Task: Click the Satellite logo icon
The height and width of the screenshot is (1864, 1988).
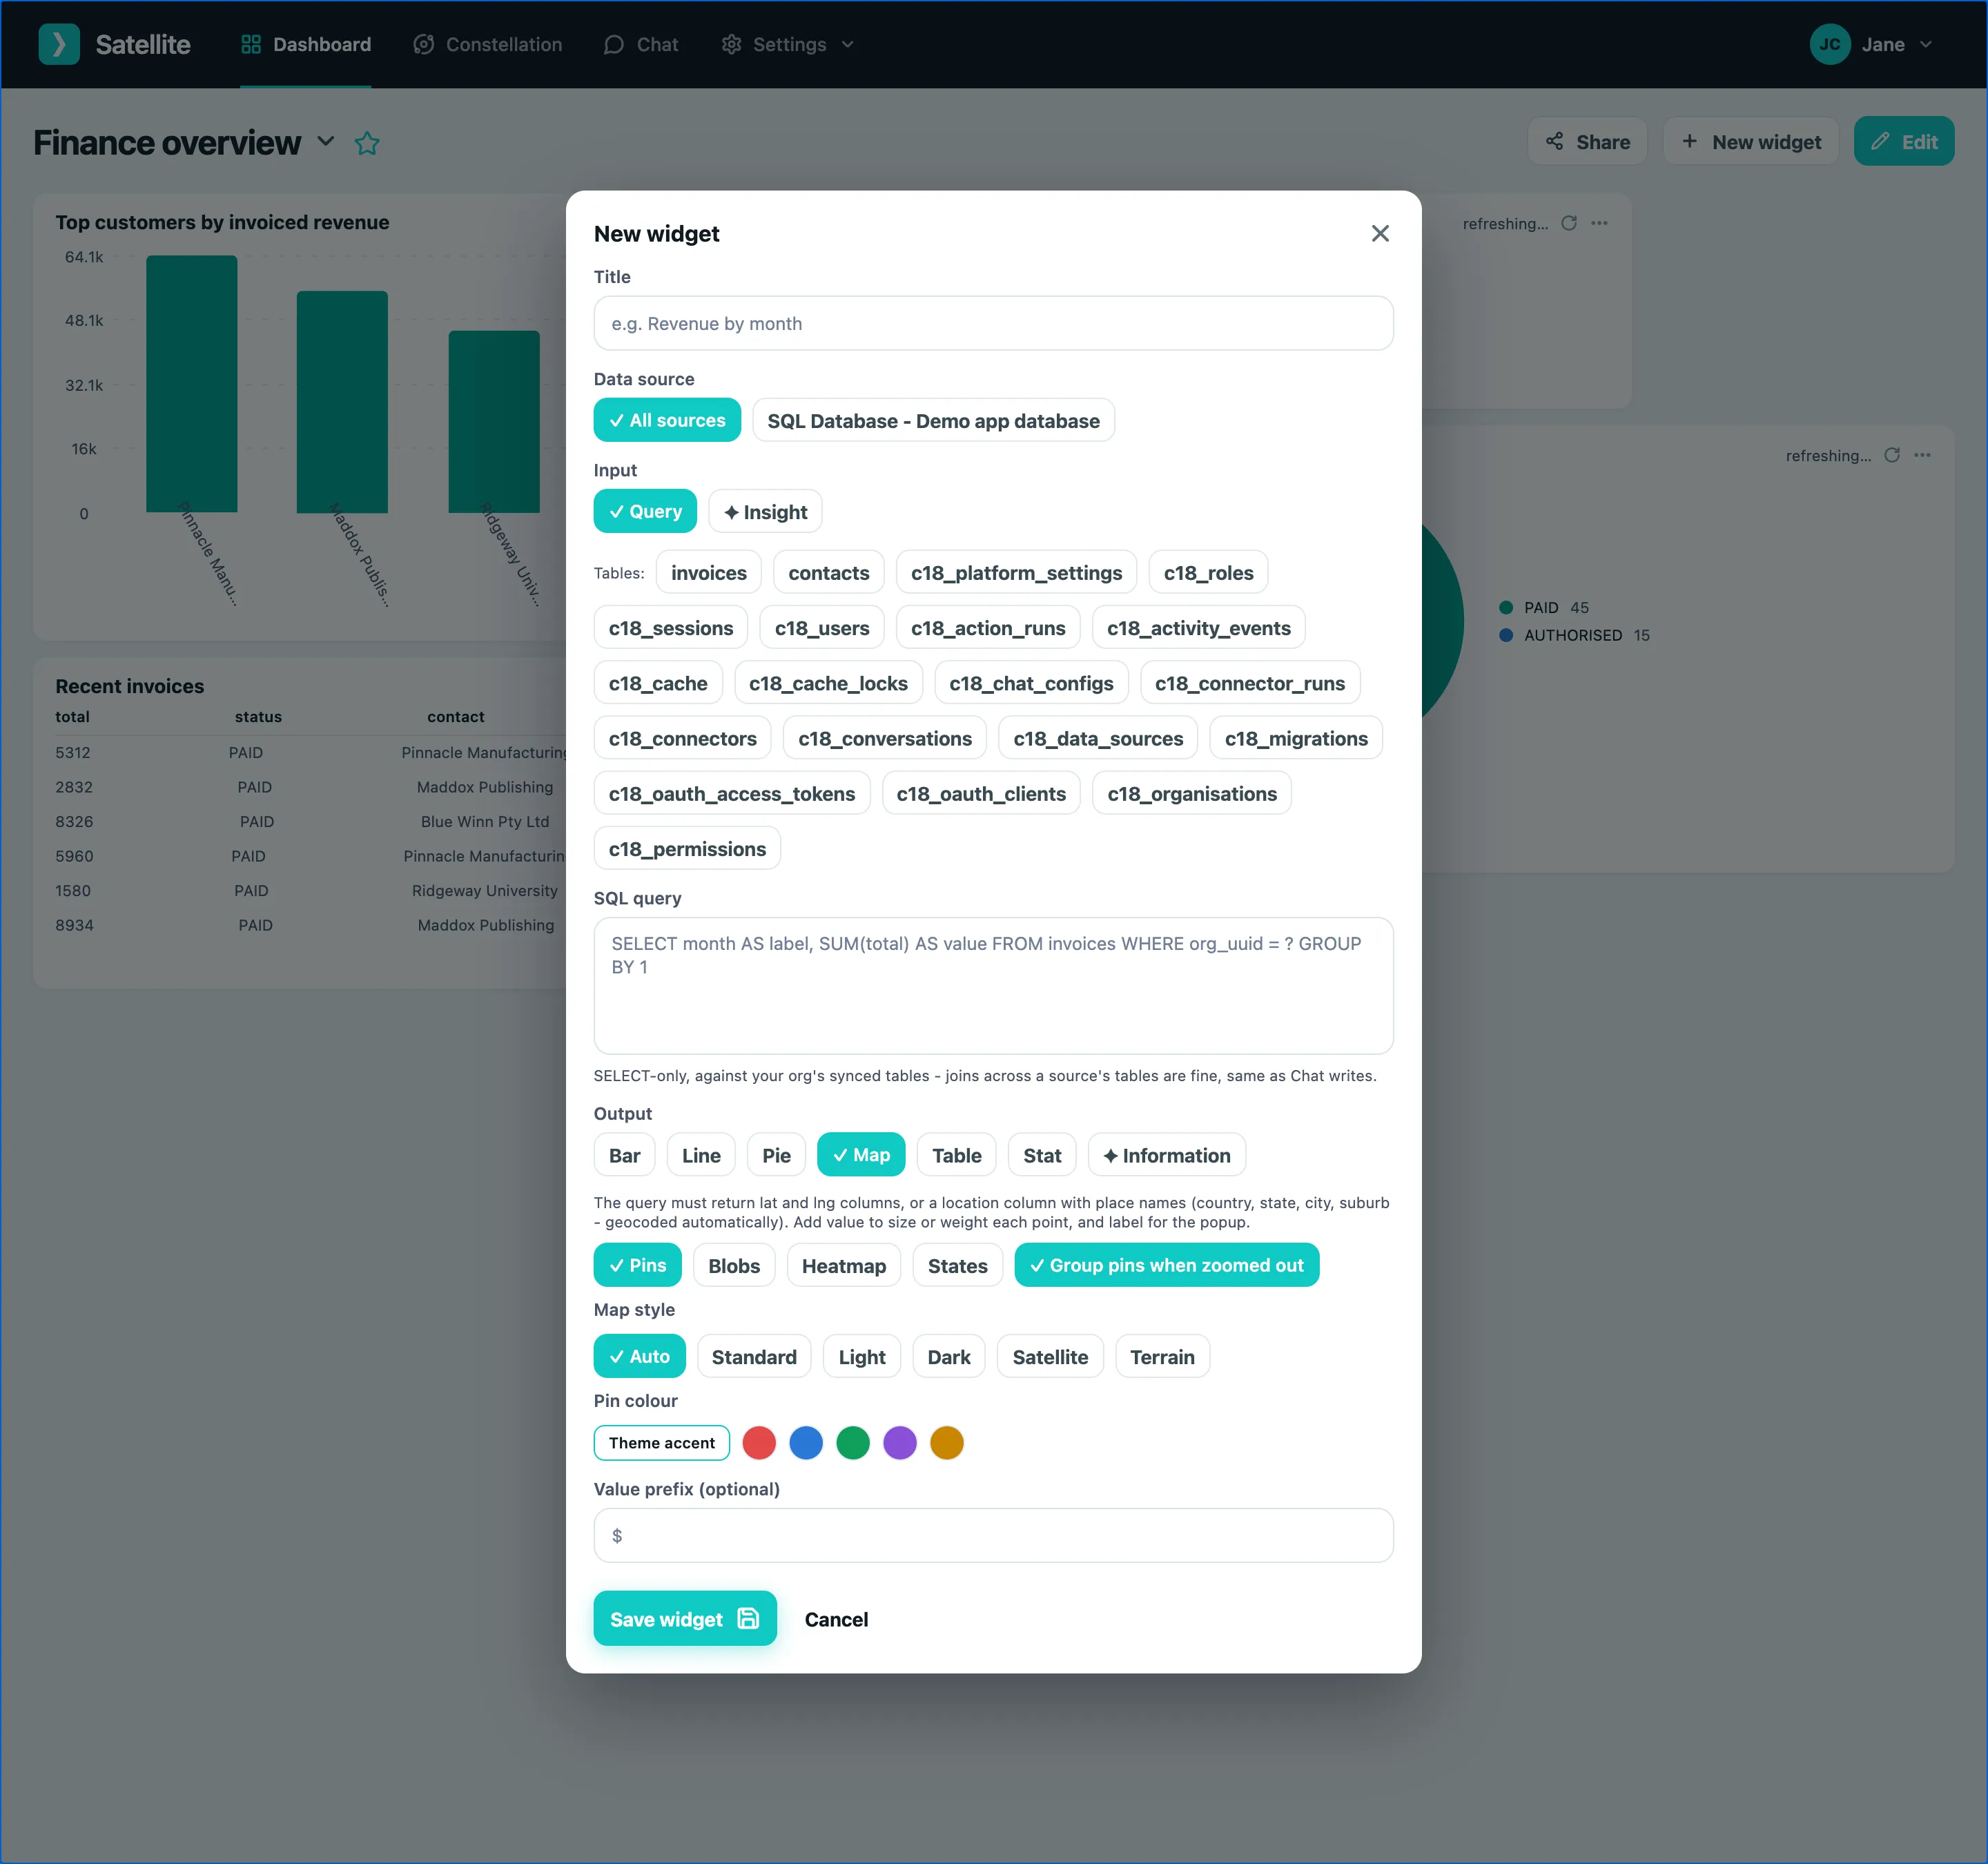Action: click(59, 44)
